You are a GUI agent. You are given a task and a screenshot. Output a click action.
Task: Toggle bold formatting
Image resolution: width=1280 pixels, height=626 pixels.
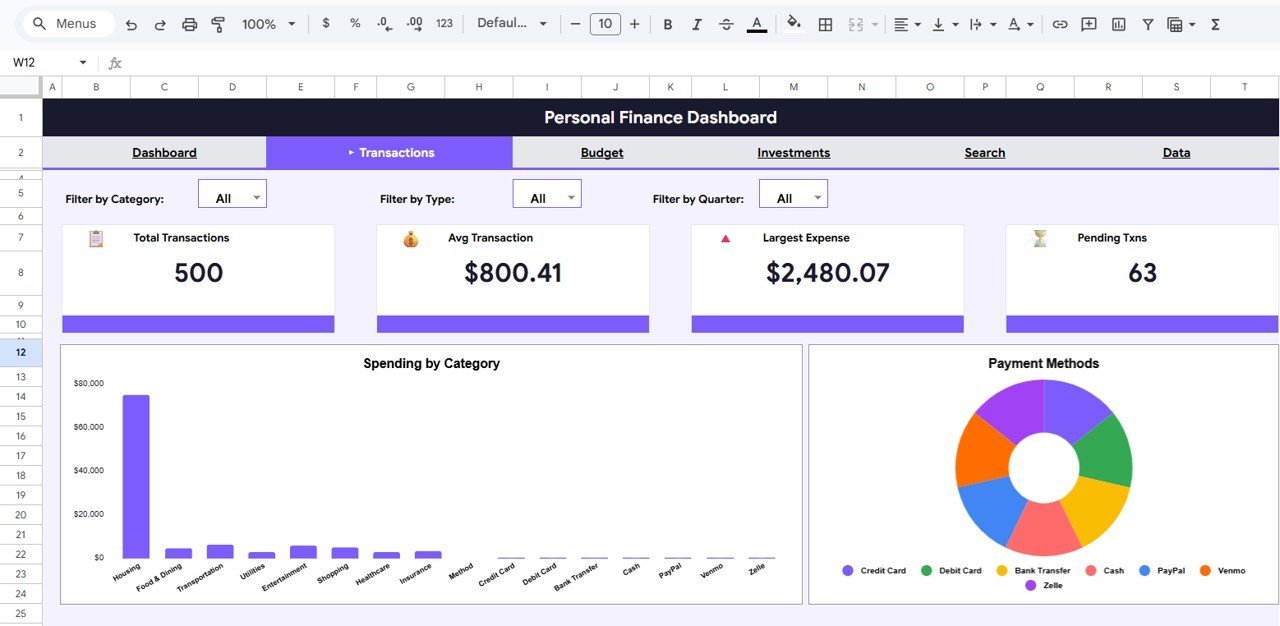tap(667, 23)
